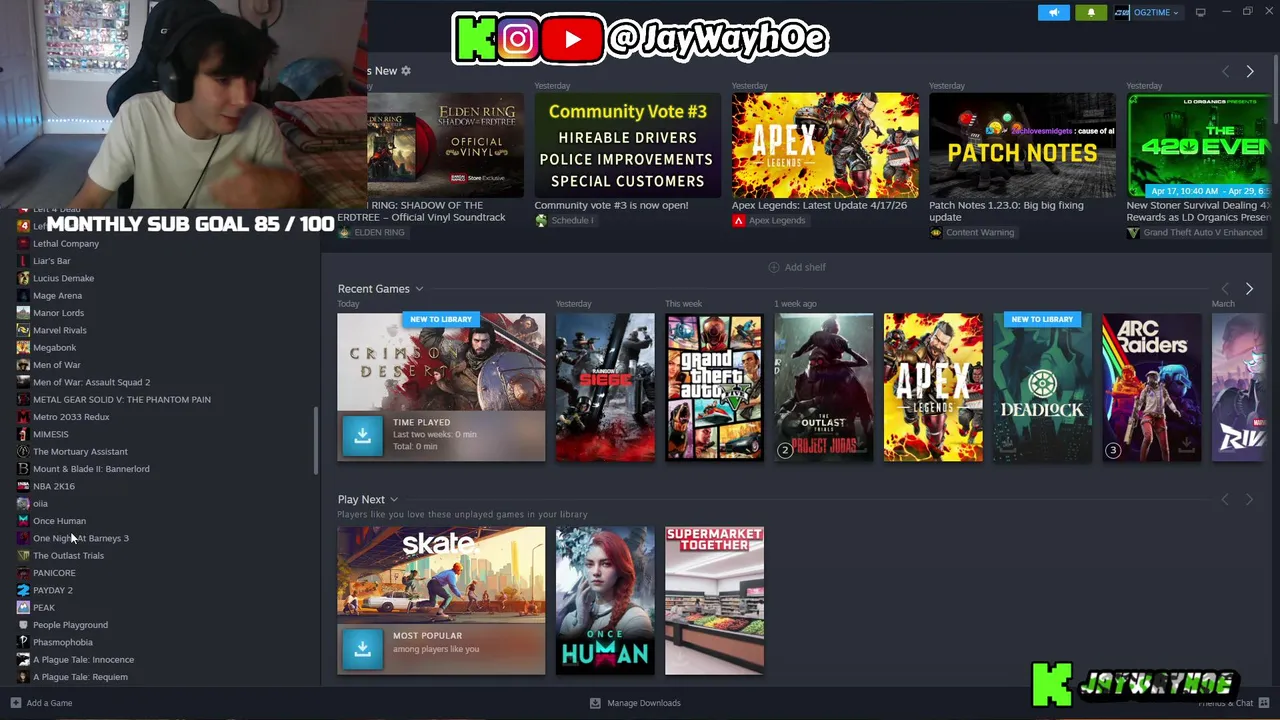This screenshot has height=720, width=1280.
Task: Click the skate. download icon
Action: 362,649
